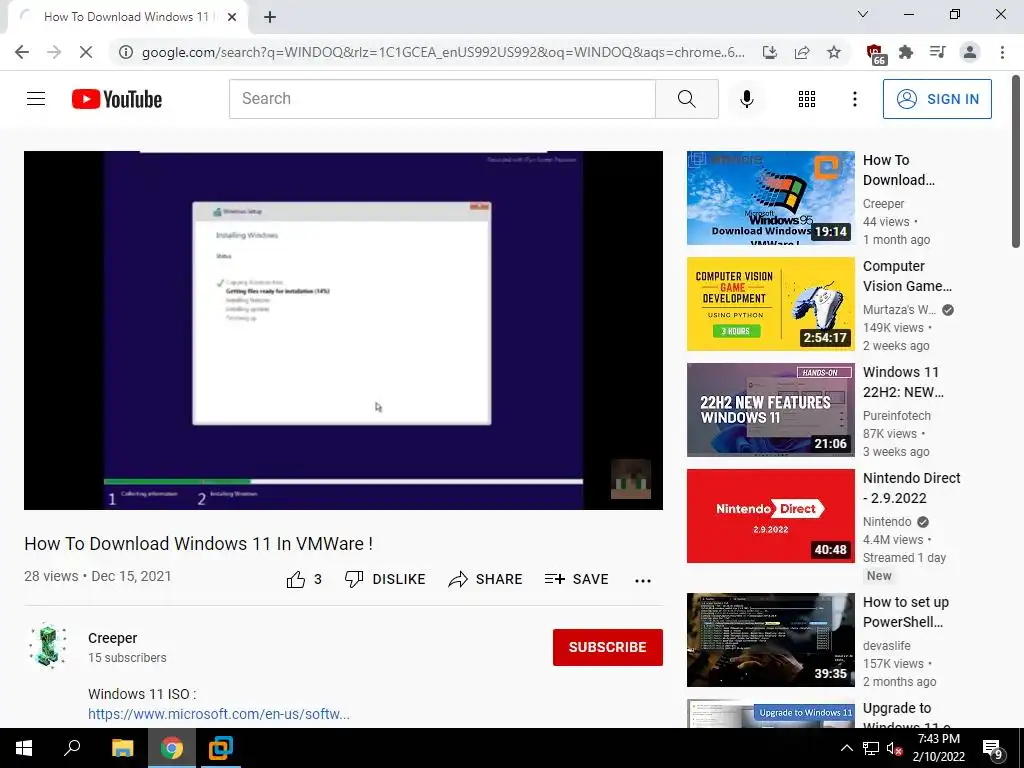
Task: Open the Creeper channel avatar
Action: tap(48, 647)
